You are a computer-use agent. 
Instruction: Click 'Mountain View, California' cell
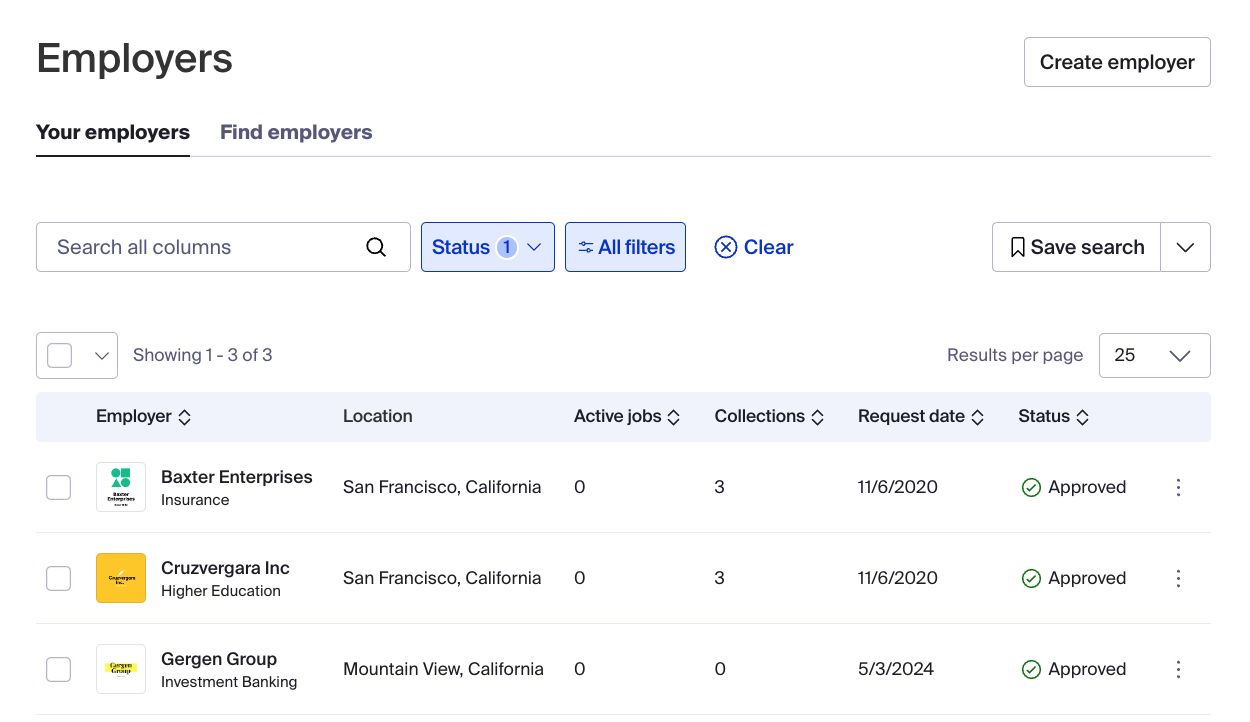pyautogui.click(x=443, y=669)
